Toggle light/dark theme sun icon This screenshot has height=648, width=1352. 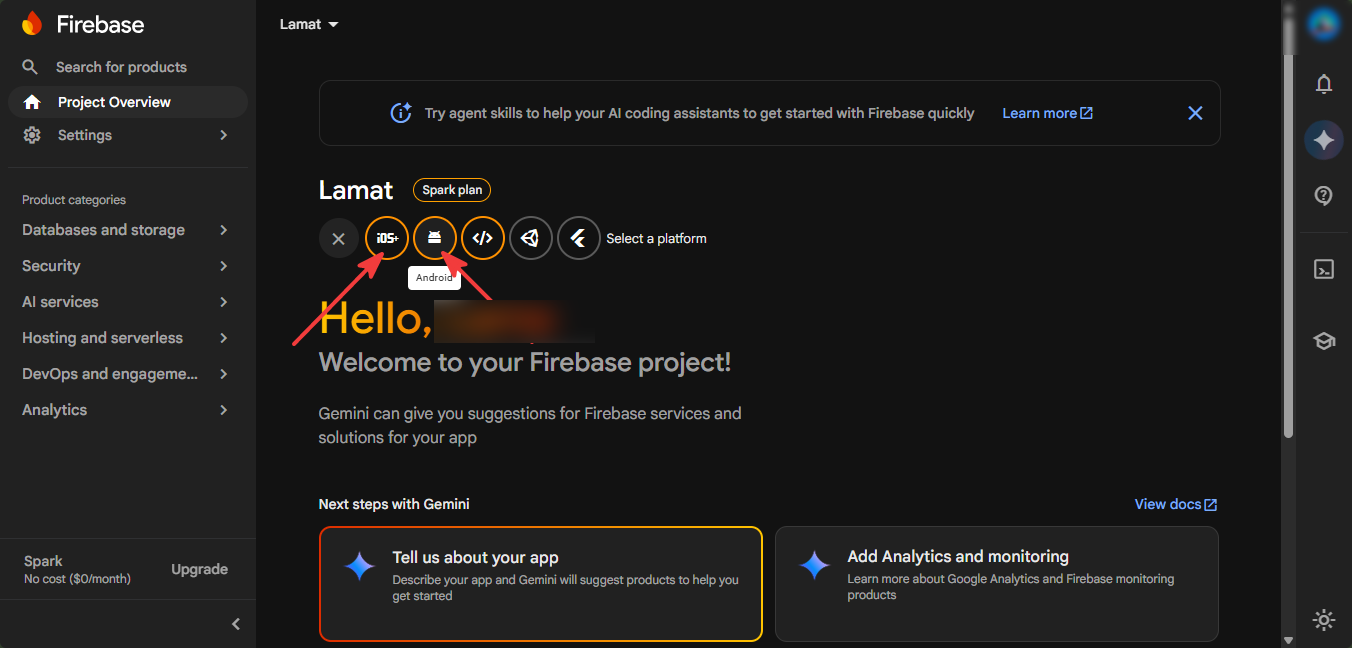1324,620
